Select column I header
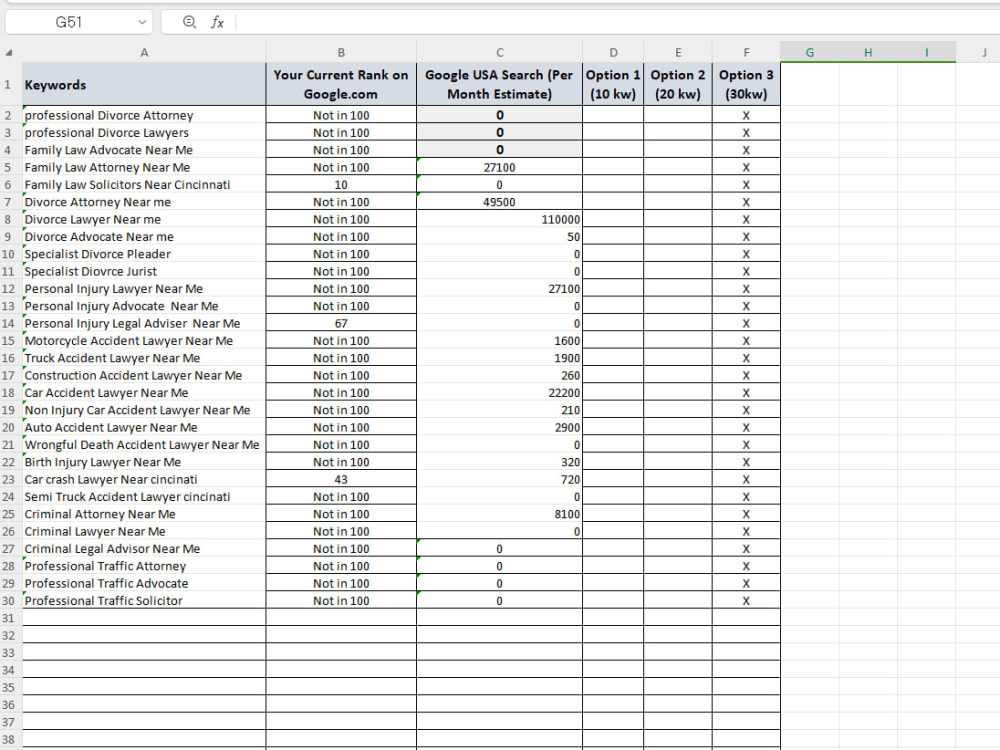The width and height of the screenshot is (1000, 750). point(927,53)
